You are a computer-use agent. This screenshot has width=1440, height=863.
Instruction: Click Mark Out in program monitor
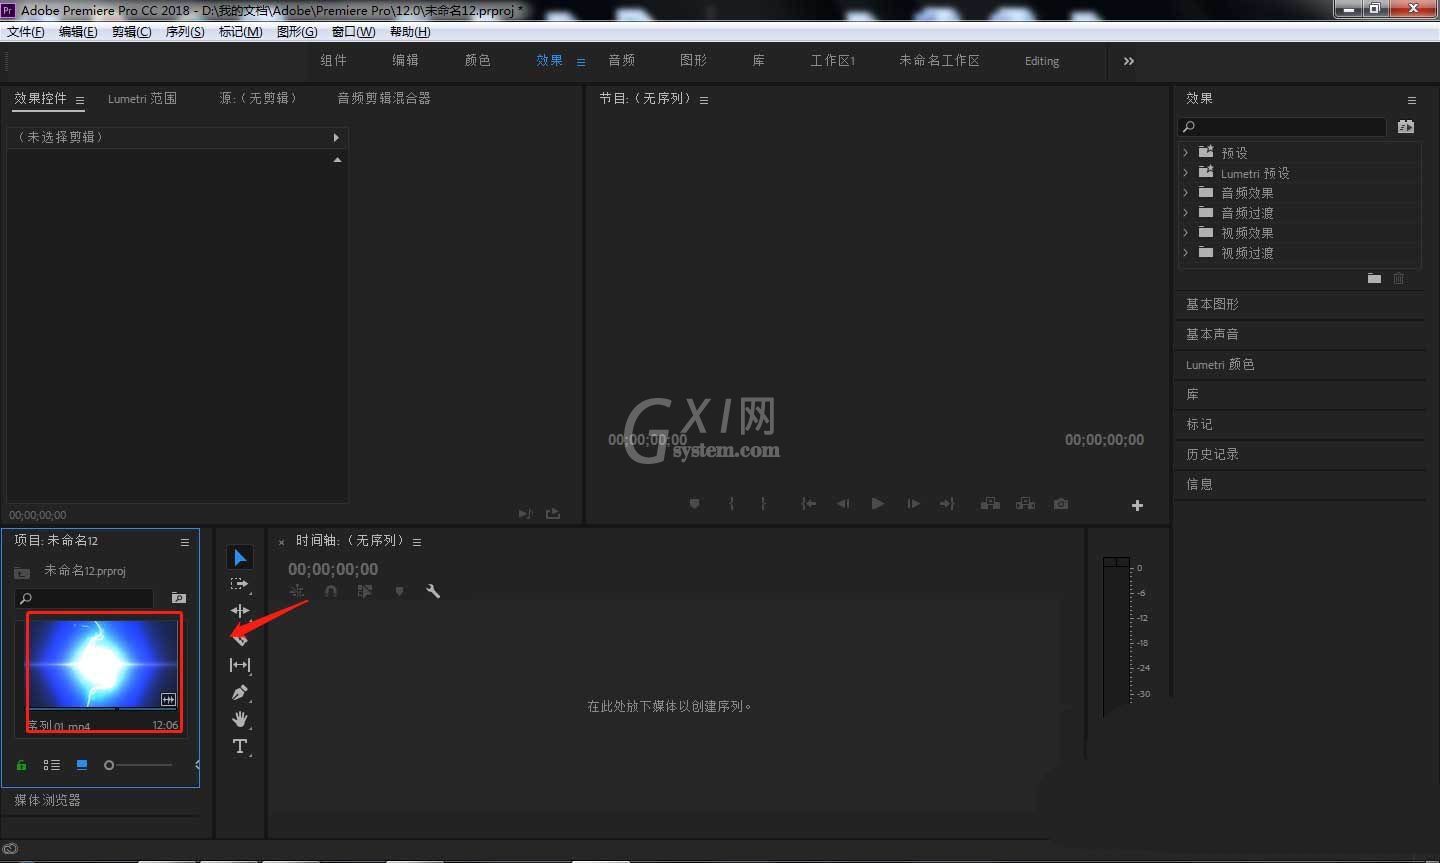point(763,504)
